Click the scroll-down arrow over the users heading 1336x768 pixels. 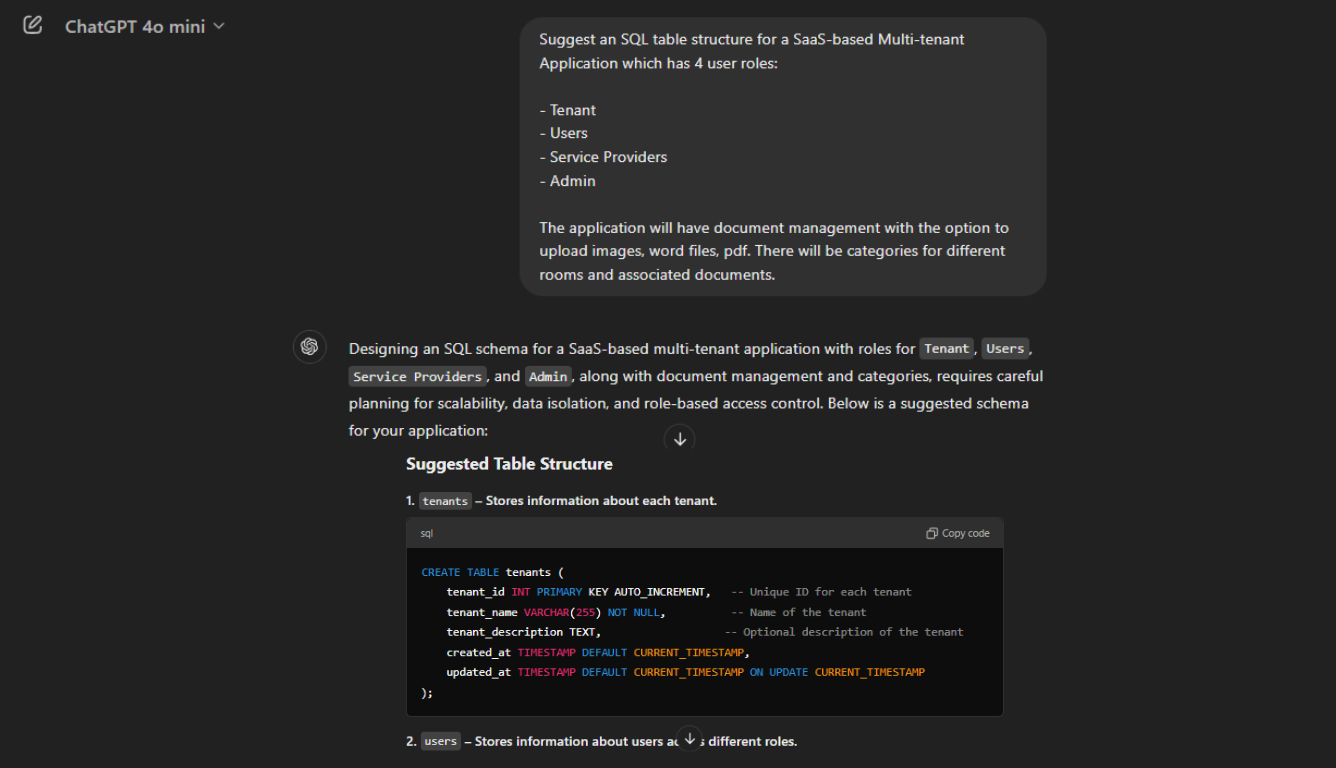[689, 739]
